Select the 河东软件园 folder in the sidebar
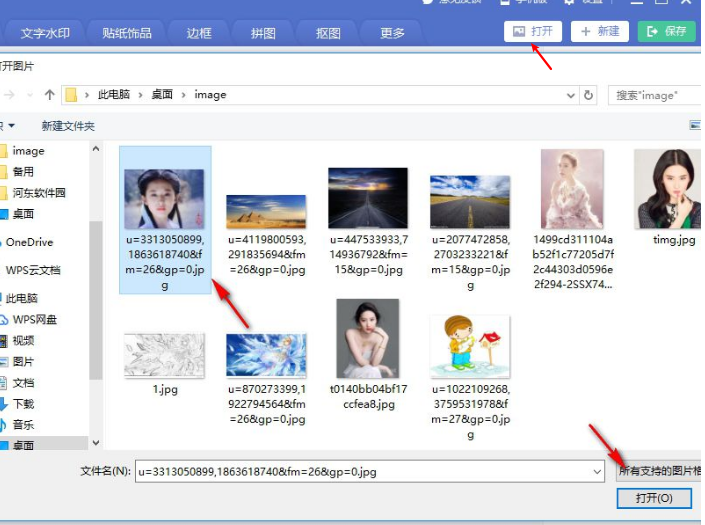705x525 pixels. (x=38, y=193)
